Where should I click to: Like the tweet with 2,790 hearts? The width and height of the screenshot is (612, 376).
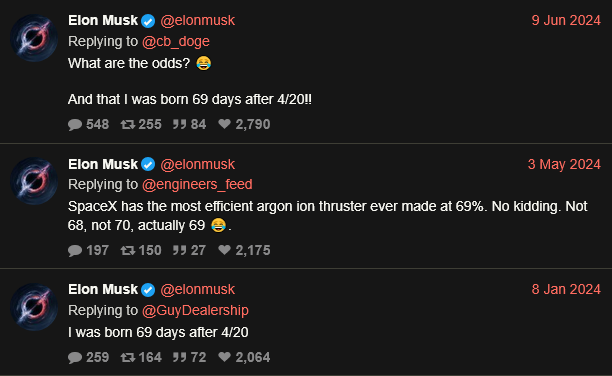pos(224,124)
